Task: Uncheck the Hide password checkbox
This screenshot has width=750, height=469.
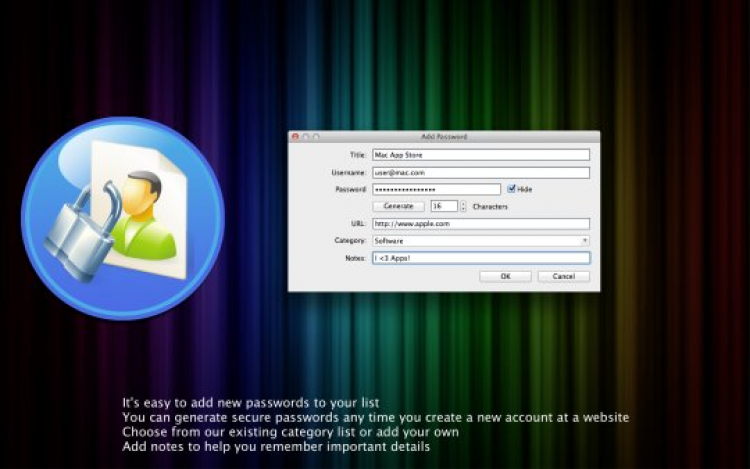Action: [x=511, y=189]
